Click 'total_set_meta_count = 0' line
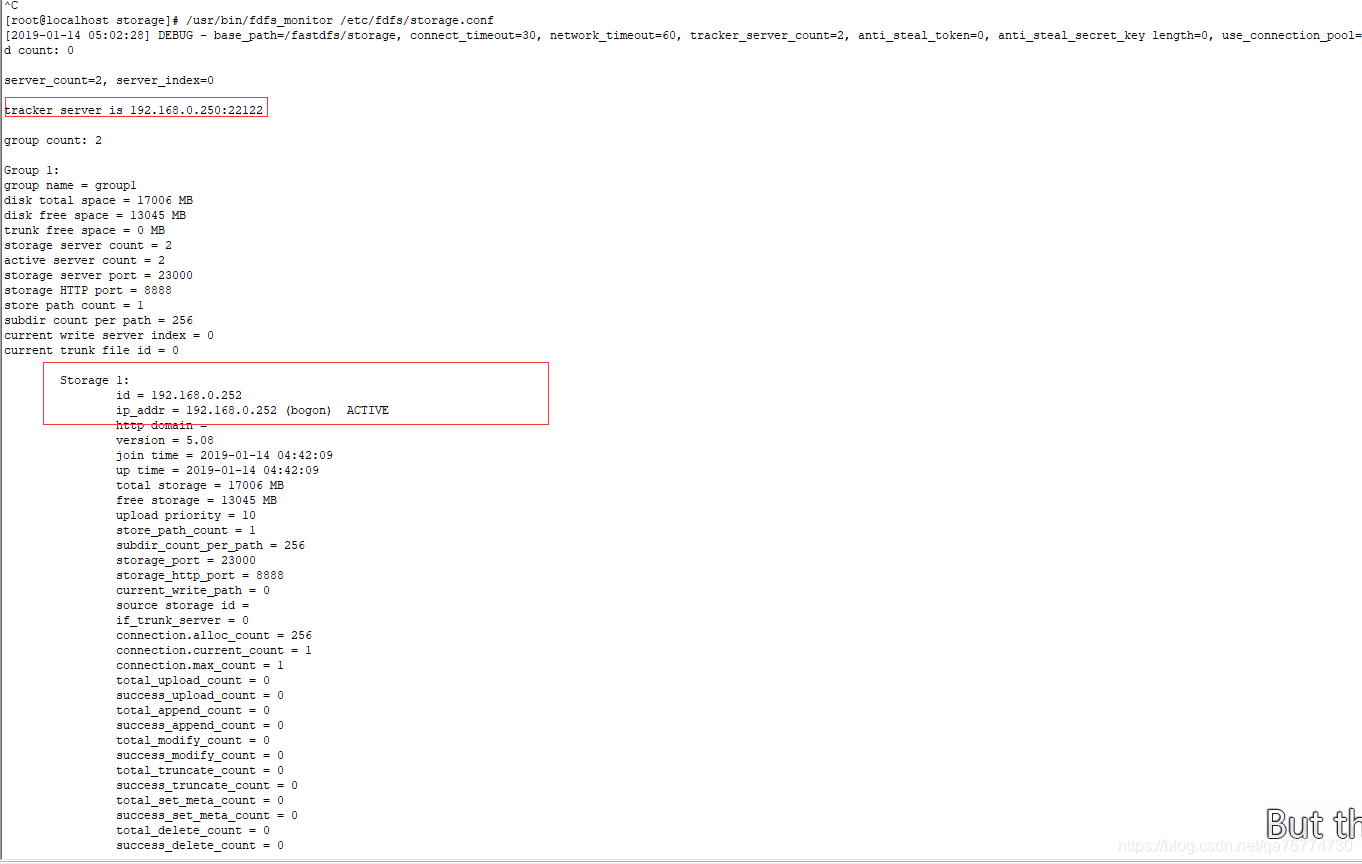Viewport: 1362px width, 864px height. [200, 800]
